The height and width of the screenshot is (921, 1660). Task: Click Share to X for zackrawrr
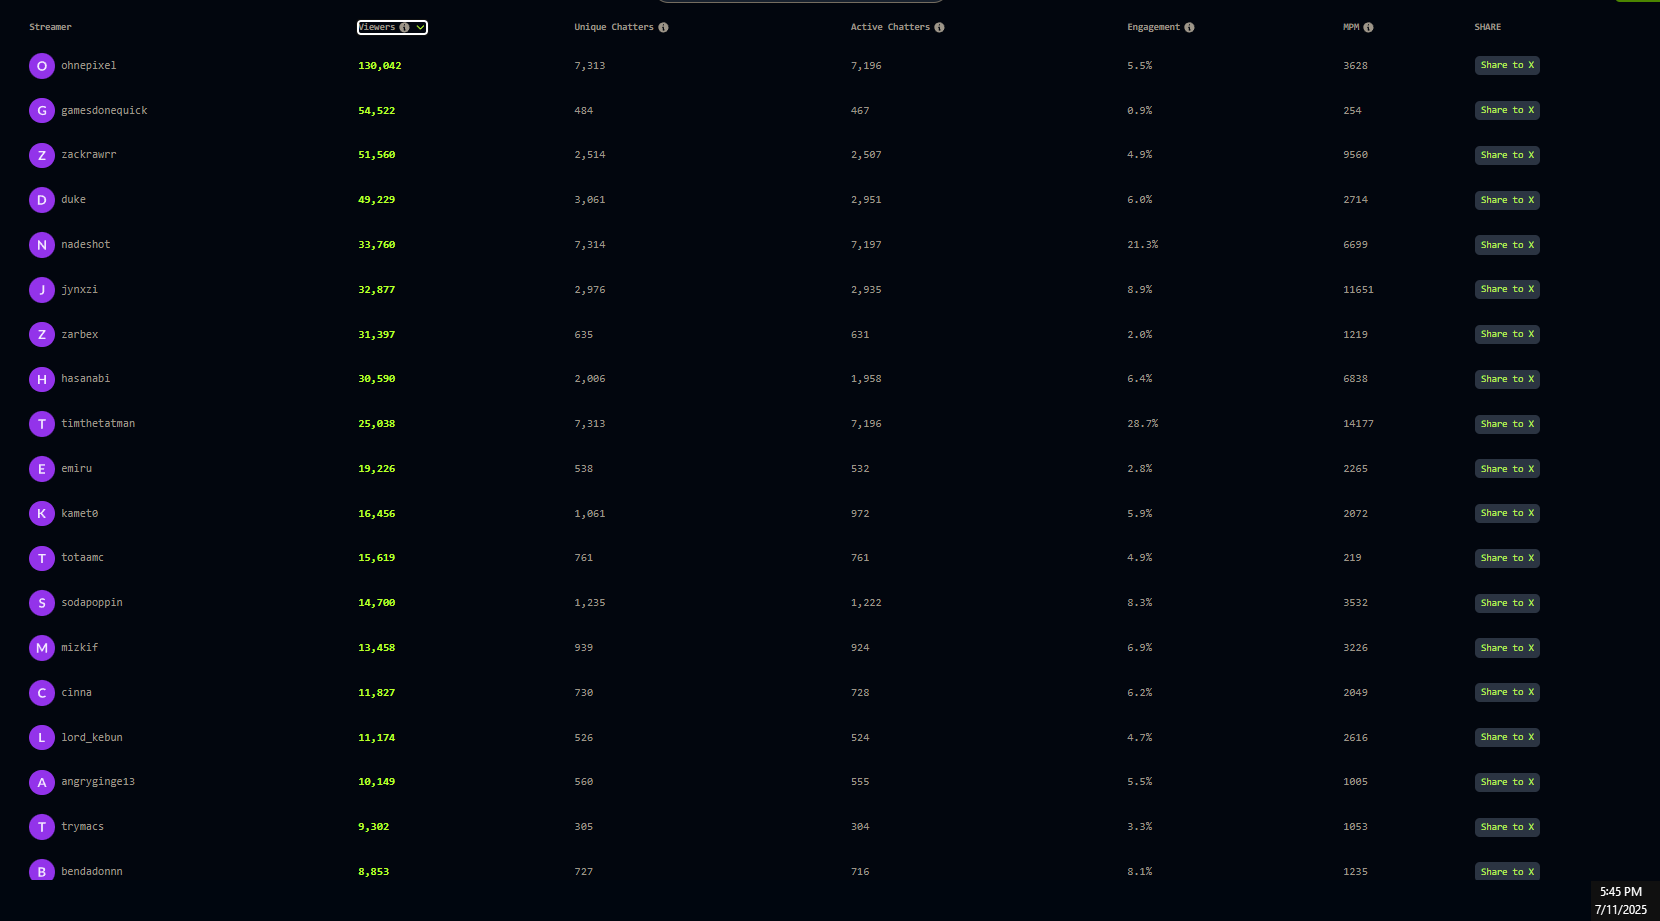(x=1507, y=155)
